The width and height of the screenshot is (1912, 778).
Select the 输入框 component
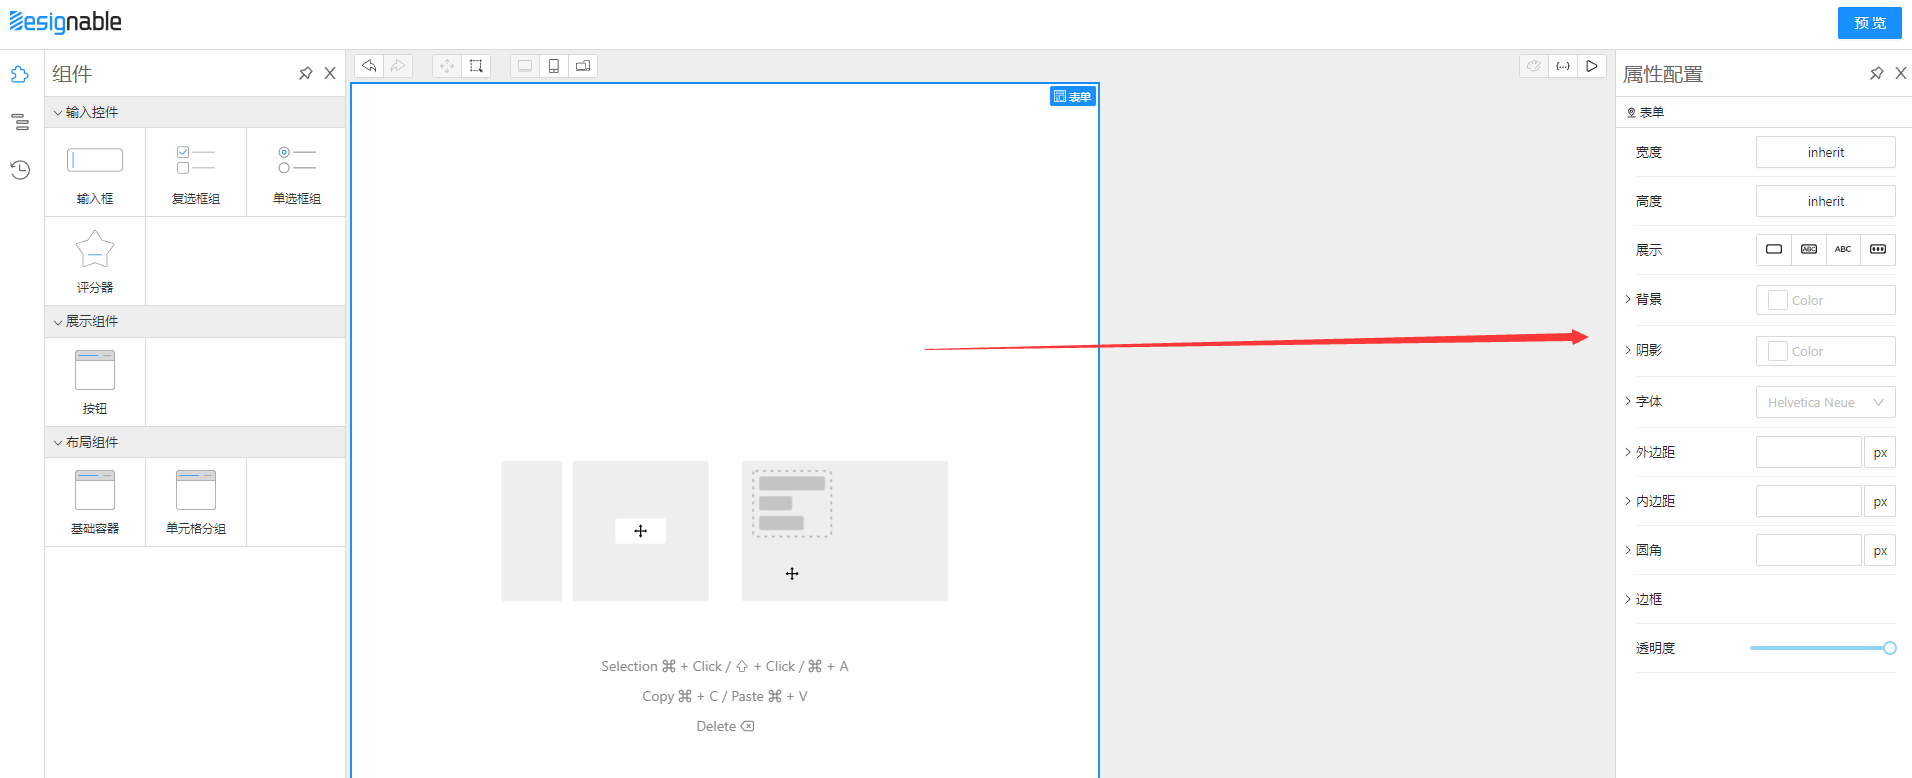tap(95, 172)
